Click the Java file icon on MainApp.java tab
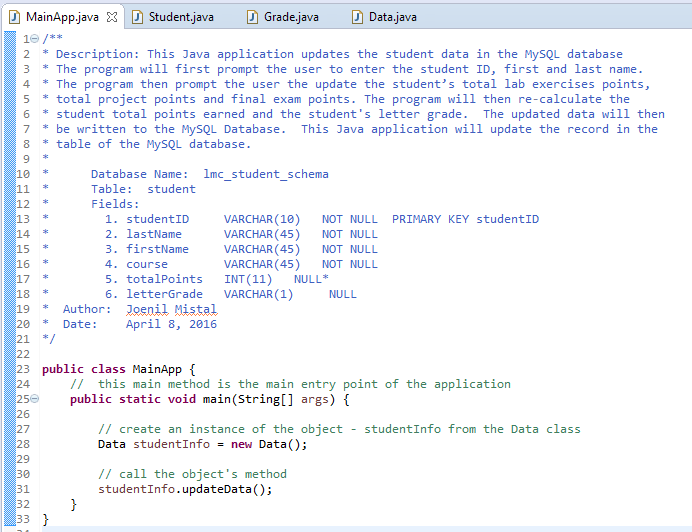The width and height of the screenshot is (692, 532). [14, 17]
